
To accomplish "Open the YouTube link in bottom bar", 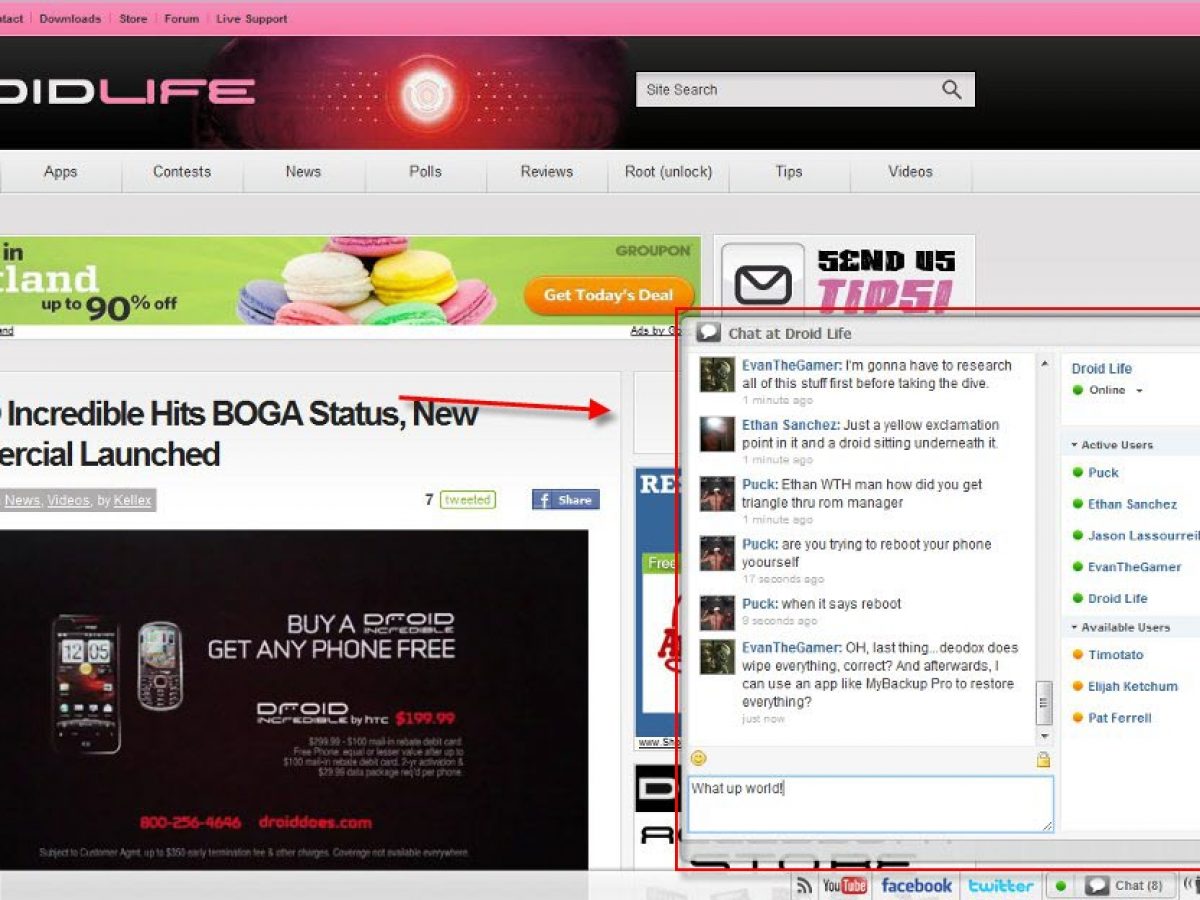I will coord(845,885).
